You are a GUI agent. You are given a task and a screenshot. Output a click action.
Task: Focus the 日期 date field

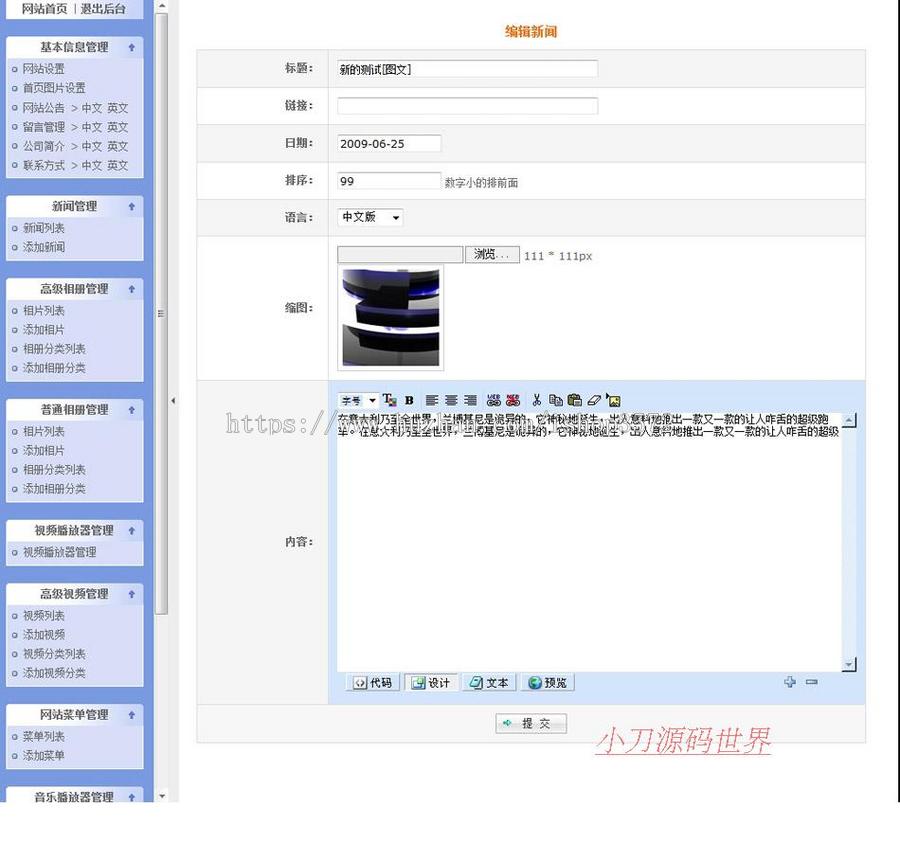389,143
